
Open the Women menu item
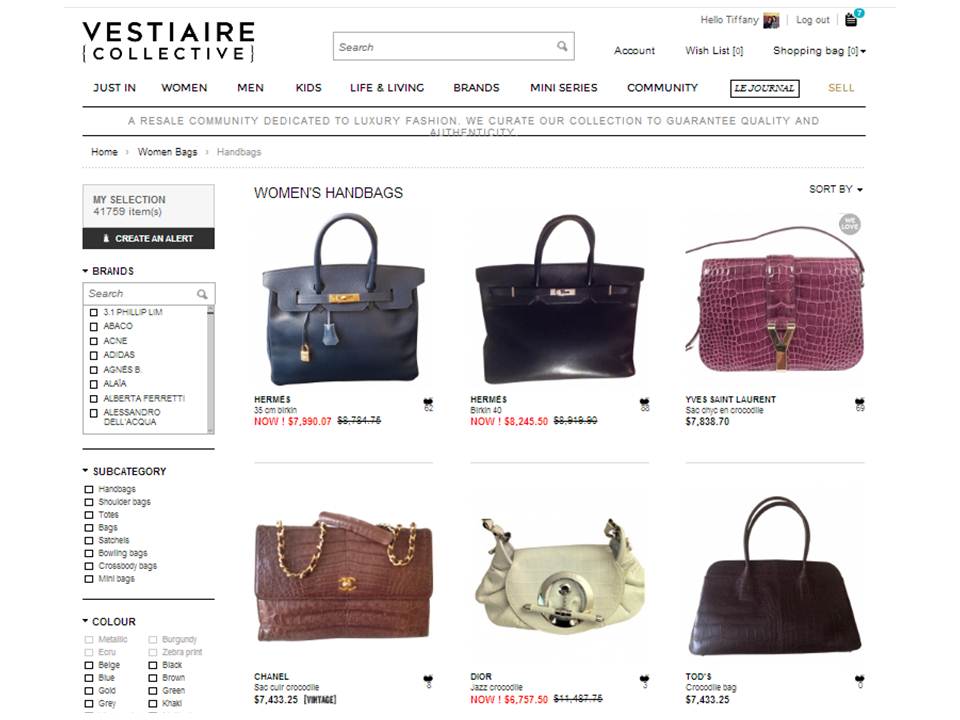(x=184, y=88)
